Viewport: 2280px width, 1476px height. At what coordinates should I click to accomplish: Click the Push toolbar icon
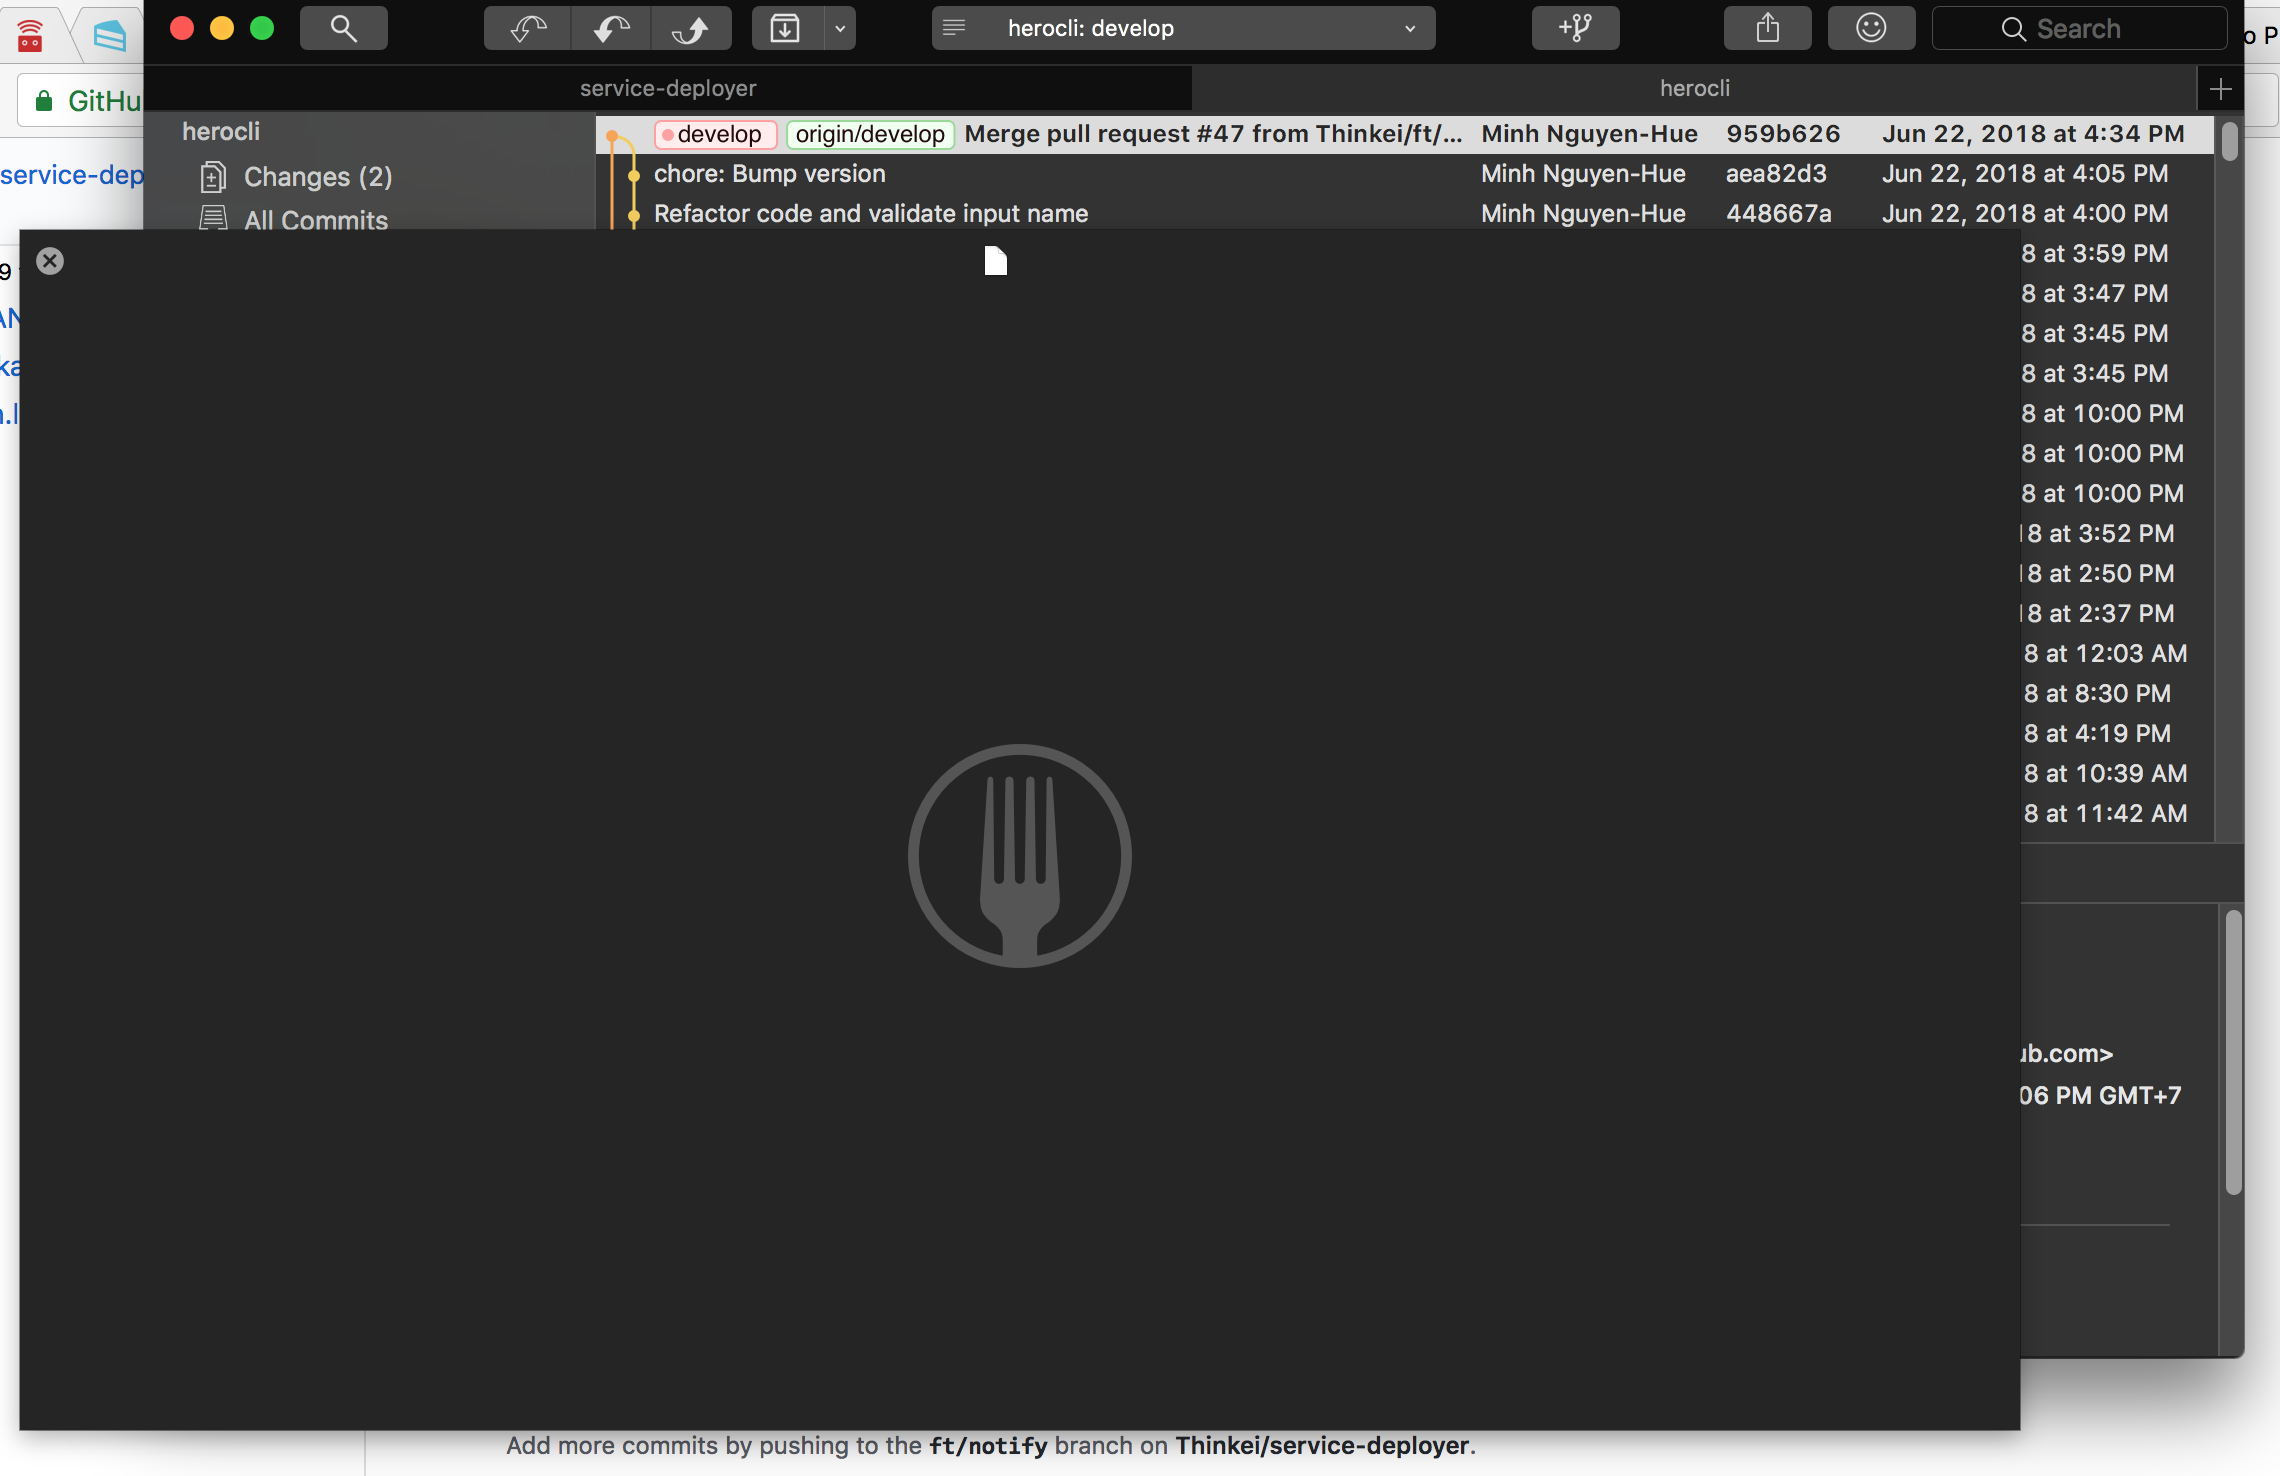point(692,28)
